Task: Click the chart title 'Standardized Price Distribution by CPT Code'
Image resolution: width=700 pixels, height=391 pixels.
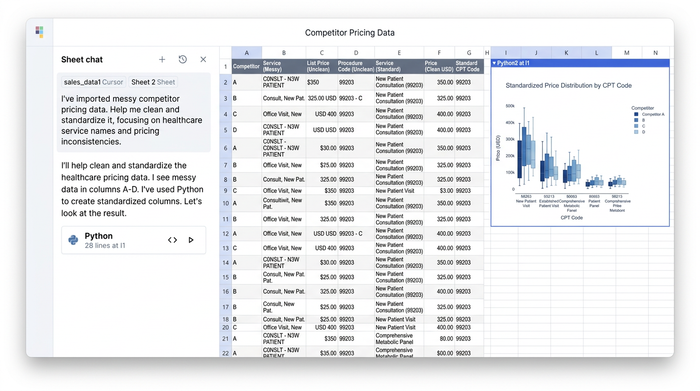Action: [x=568, y=85]
